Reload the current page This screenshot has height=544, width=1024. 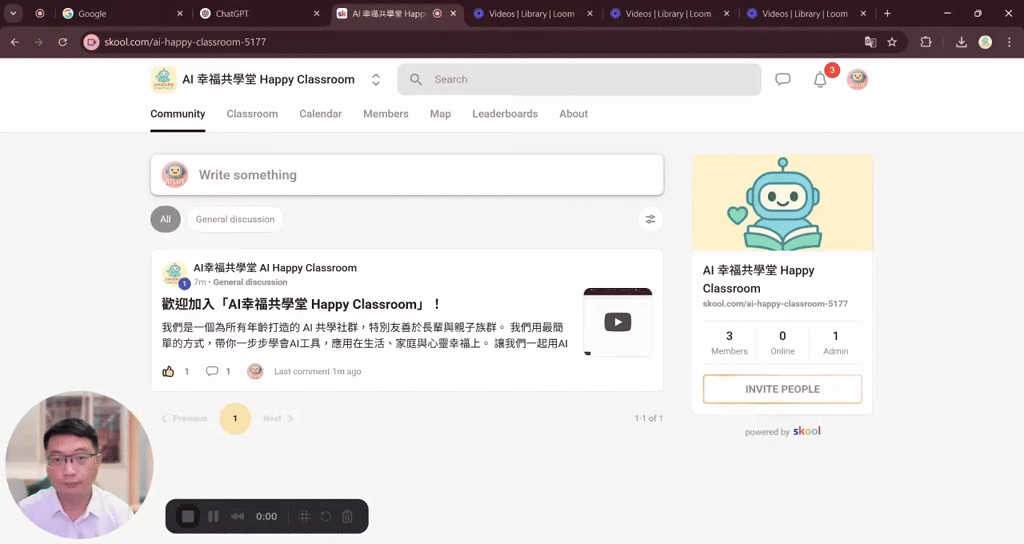pos(63,42)
